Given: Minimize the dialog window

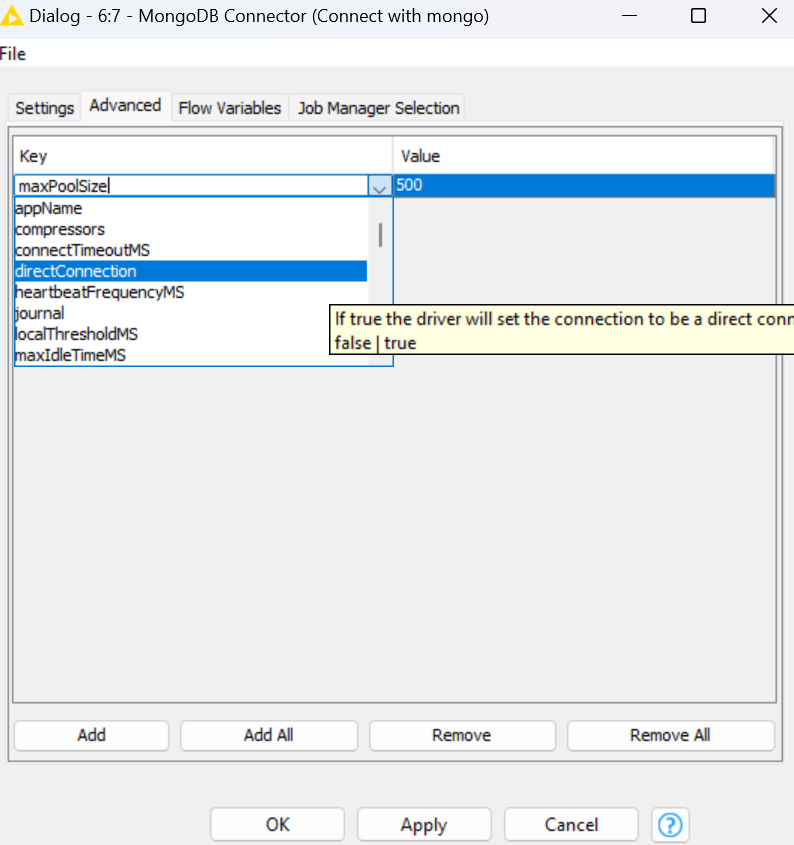Looking at the screenshot, I should pos(629,16).
